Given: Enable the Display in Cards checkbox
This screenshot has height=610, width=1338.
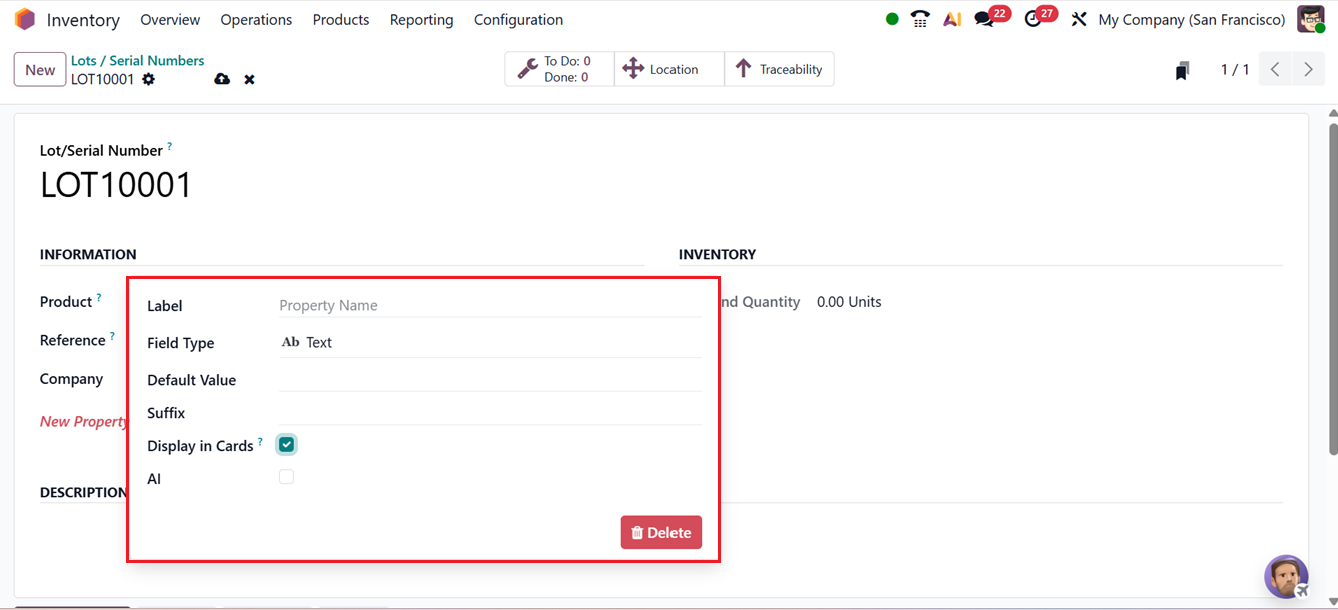Looking at the screenshot, I should [x=286, y=443].
